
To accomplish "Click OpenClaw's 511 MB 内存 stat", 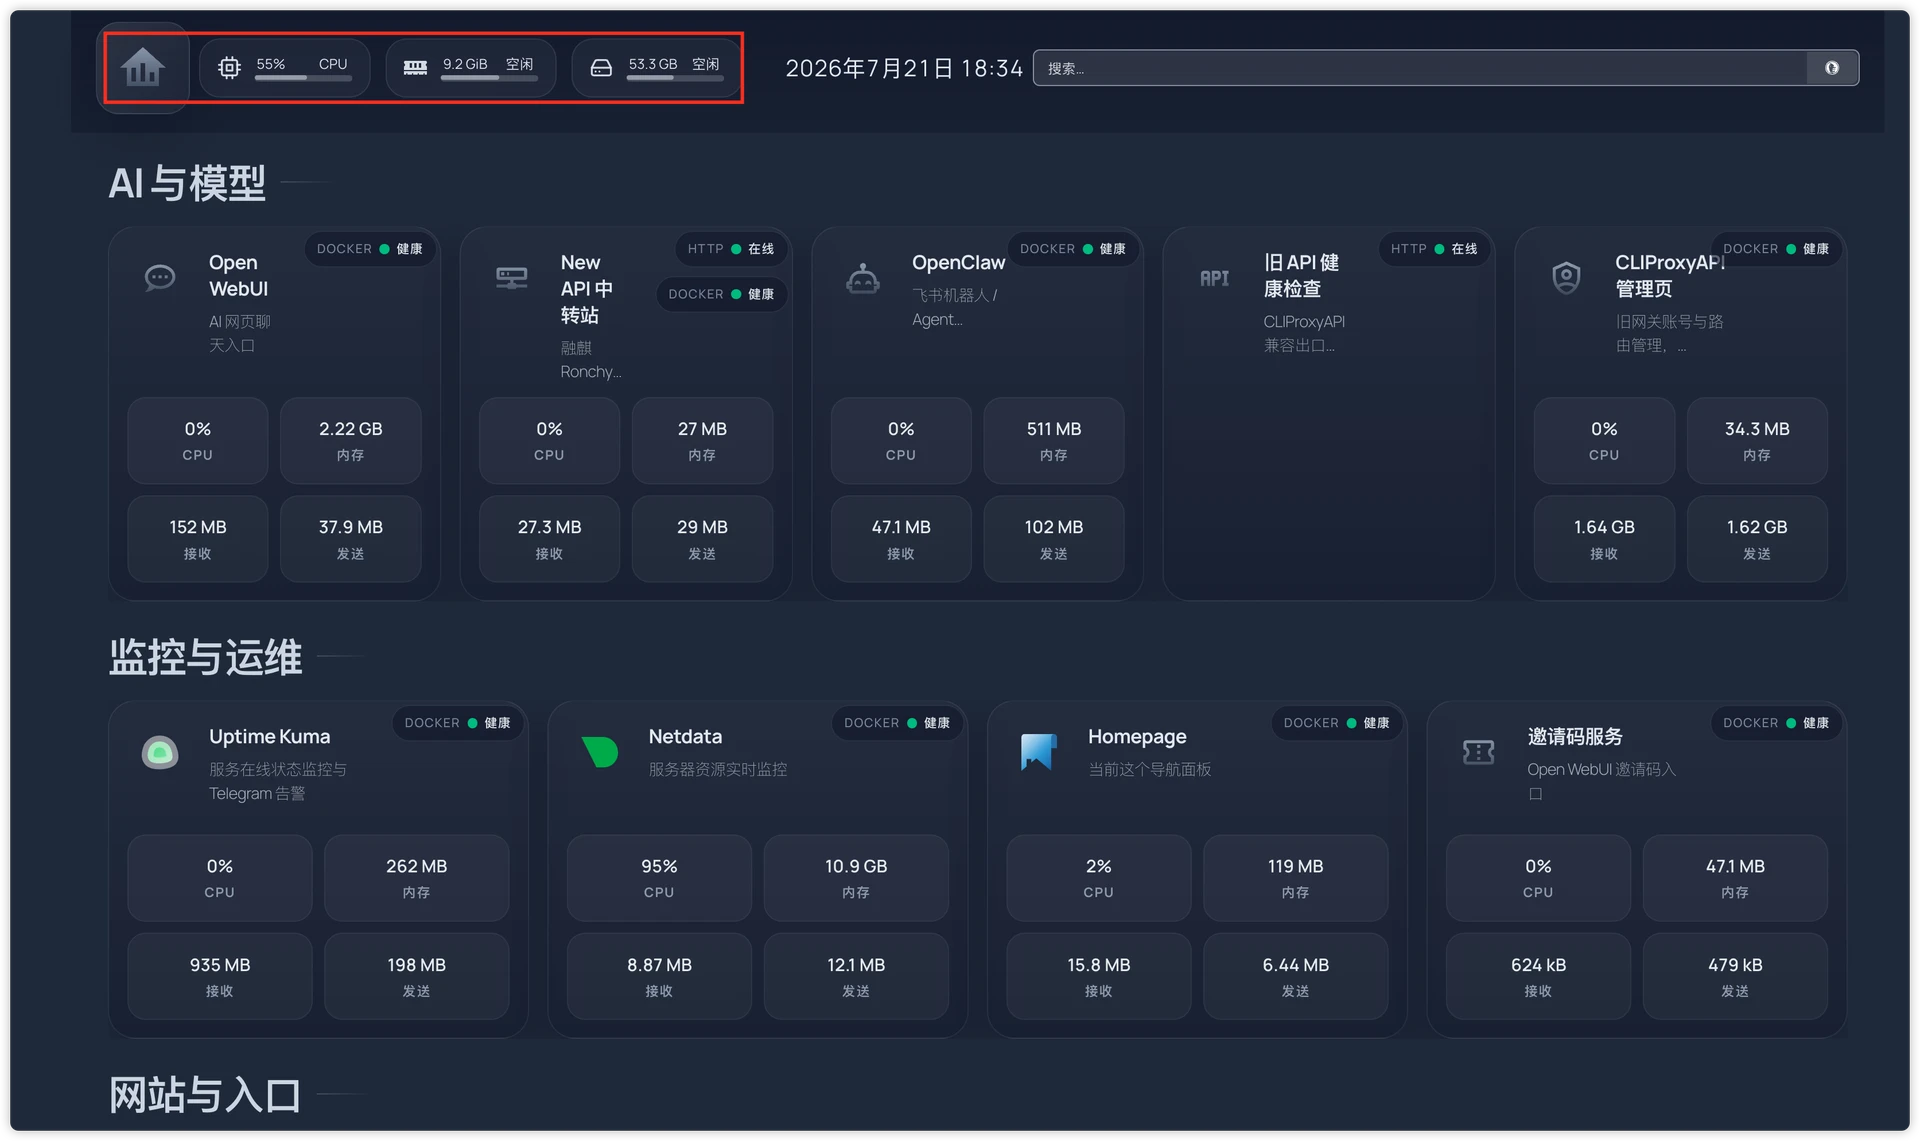I will point(1054,440).
